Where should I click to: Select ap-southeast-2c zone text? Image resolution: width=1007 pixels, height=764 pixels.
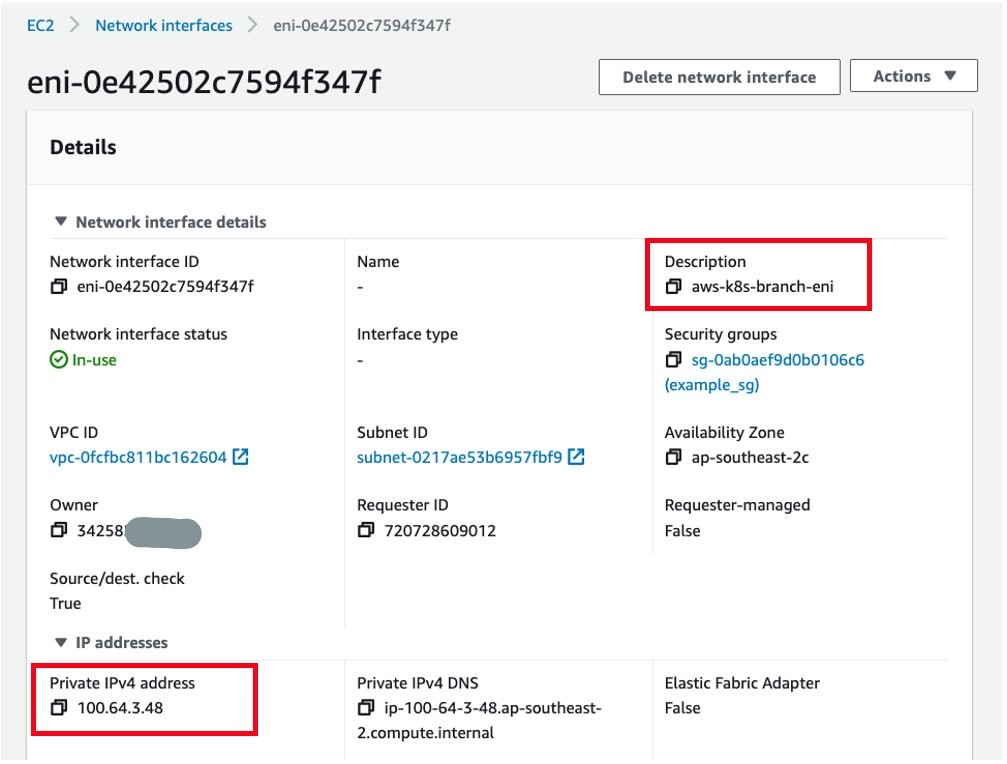tap(749, 457)
